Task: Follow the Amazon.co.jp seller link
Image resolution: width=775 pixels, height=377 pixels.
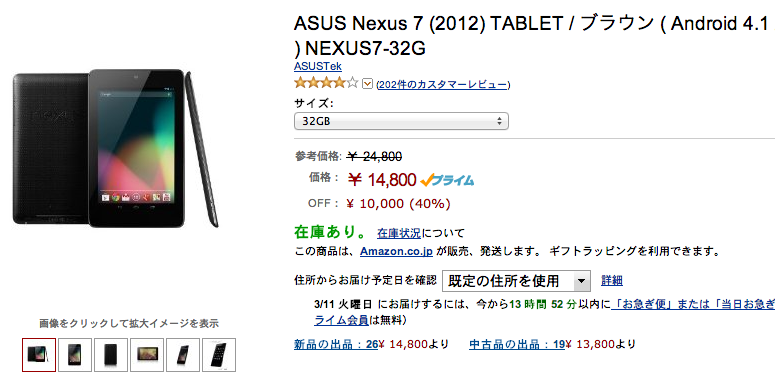Action: (x=396, y=251)
